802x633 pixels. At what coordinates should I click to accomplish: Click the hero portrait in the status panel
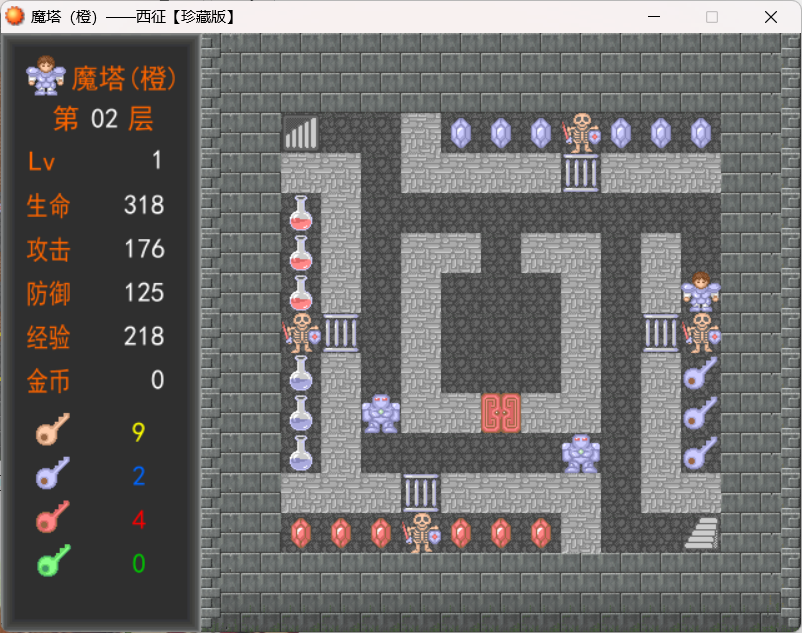tap(46, 76)
